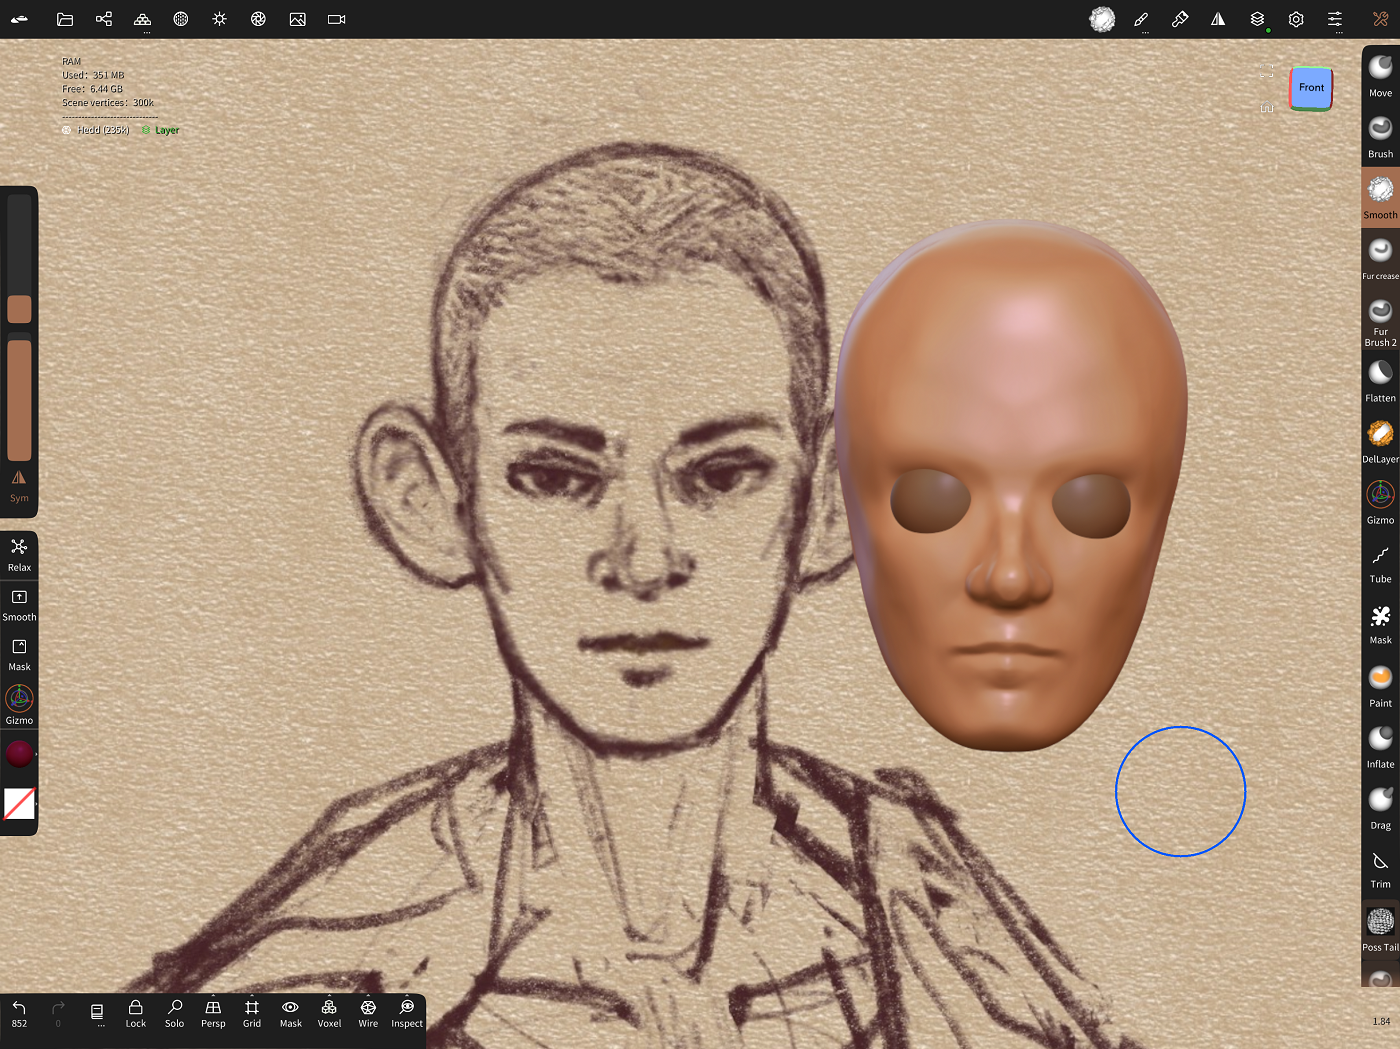Select the Fur Brush 2 tool
The image size is (1400, 1049).
click(1380, 321)
